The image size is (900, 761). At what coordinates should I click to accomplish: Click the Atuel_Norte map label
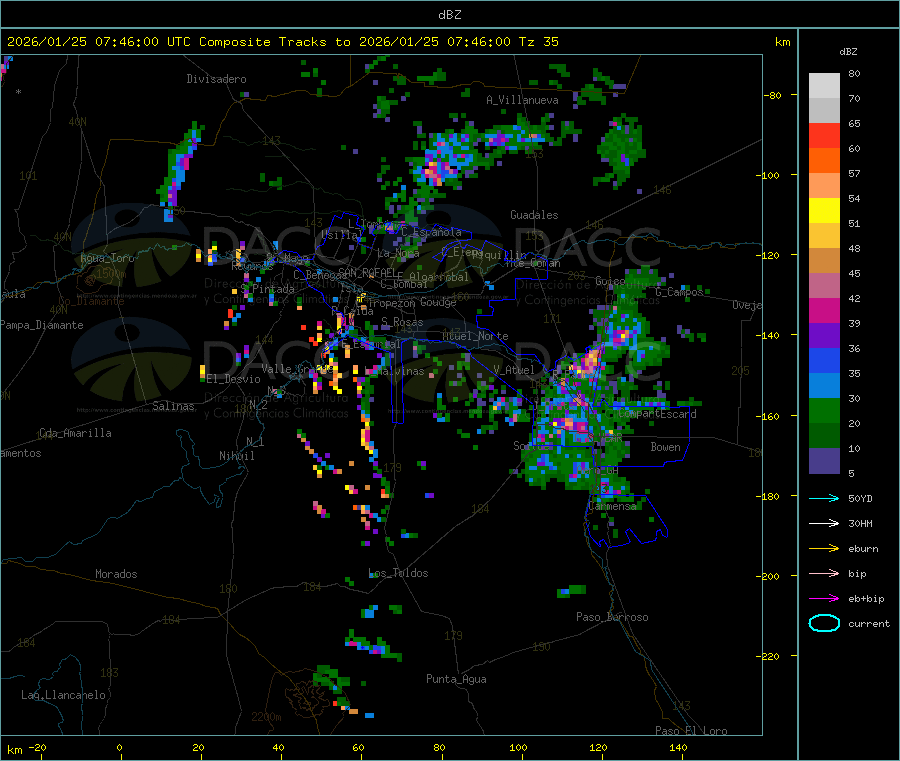coord(475,336)
